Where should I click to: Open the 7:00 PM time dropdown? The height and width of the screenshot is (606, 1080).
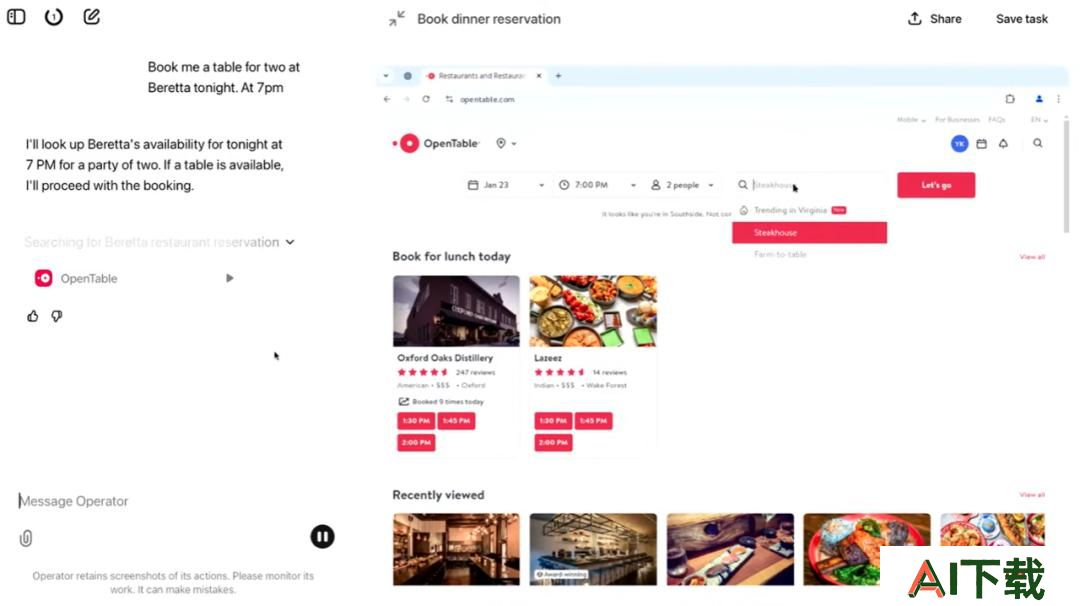598,185
